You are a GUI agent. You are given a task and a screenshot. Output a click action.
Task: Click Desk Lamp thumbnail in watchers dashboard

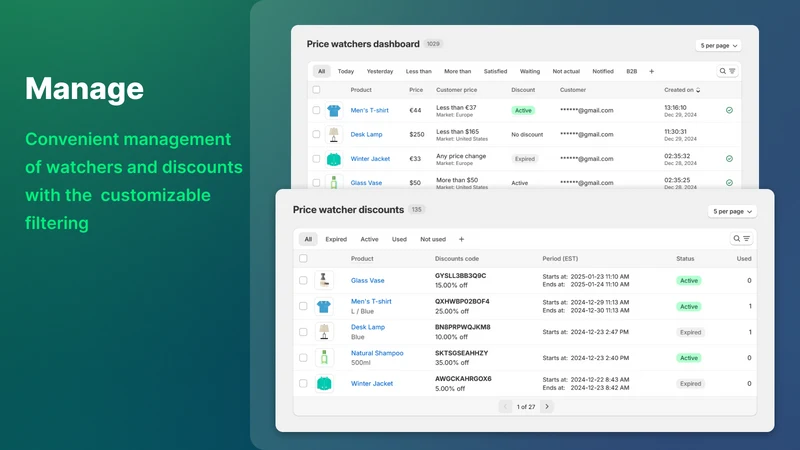tap(334, 135)
